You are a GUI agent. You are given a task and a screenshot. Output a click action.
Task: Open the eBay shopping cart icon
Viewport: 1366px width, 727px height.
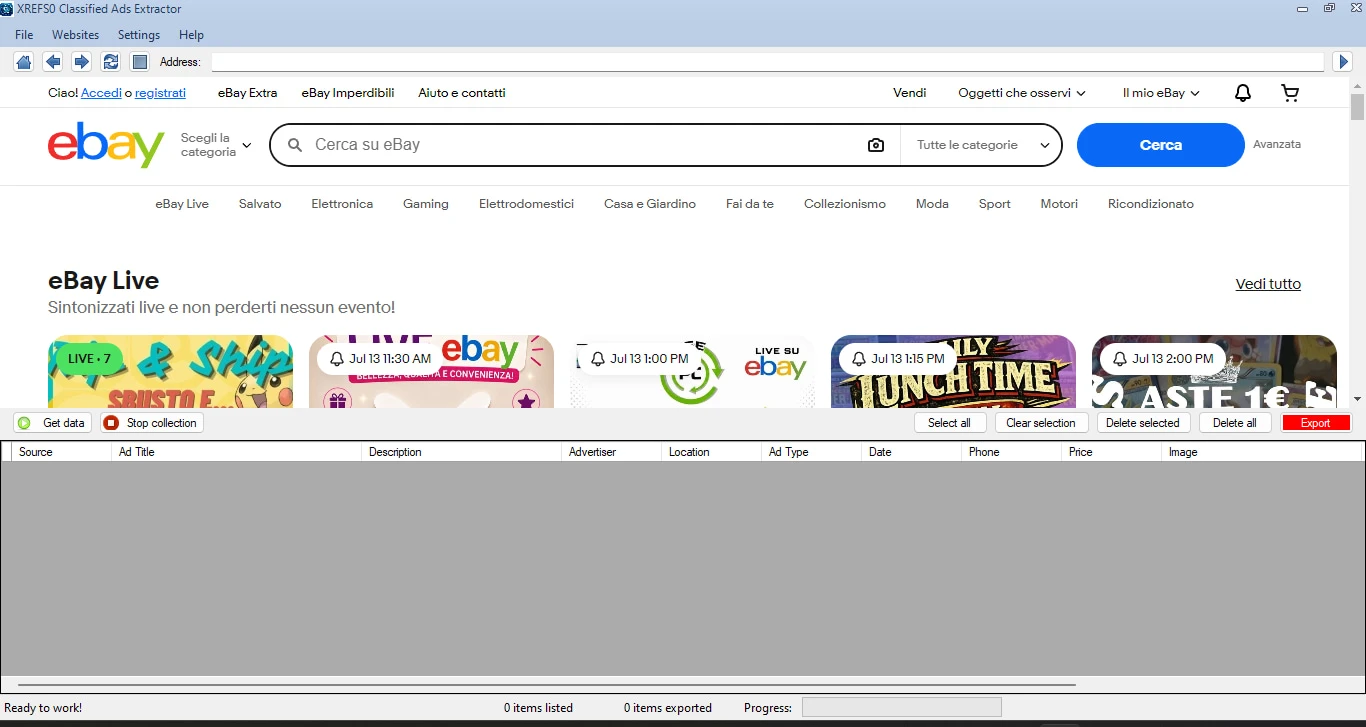(1290, 93)
